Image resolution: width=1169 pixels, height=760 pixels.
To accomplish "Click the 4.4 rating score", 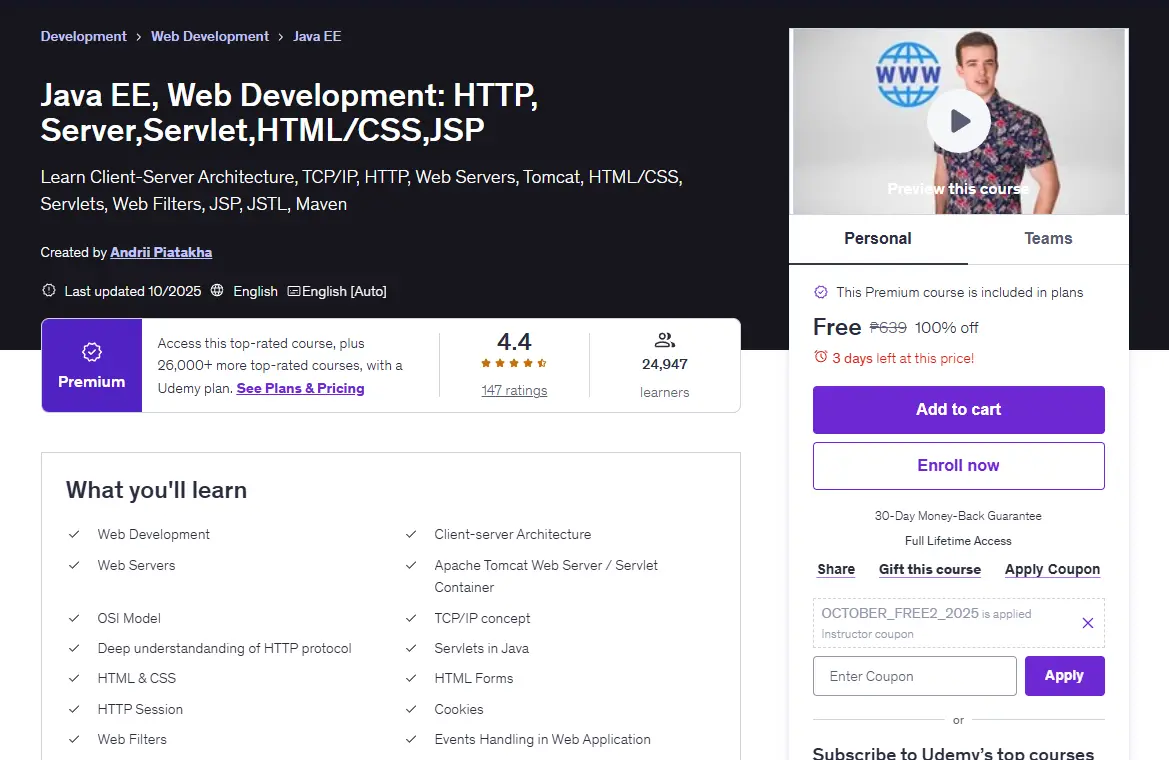I will pos(514,342).
